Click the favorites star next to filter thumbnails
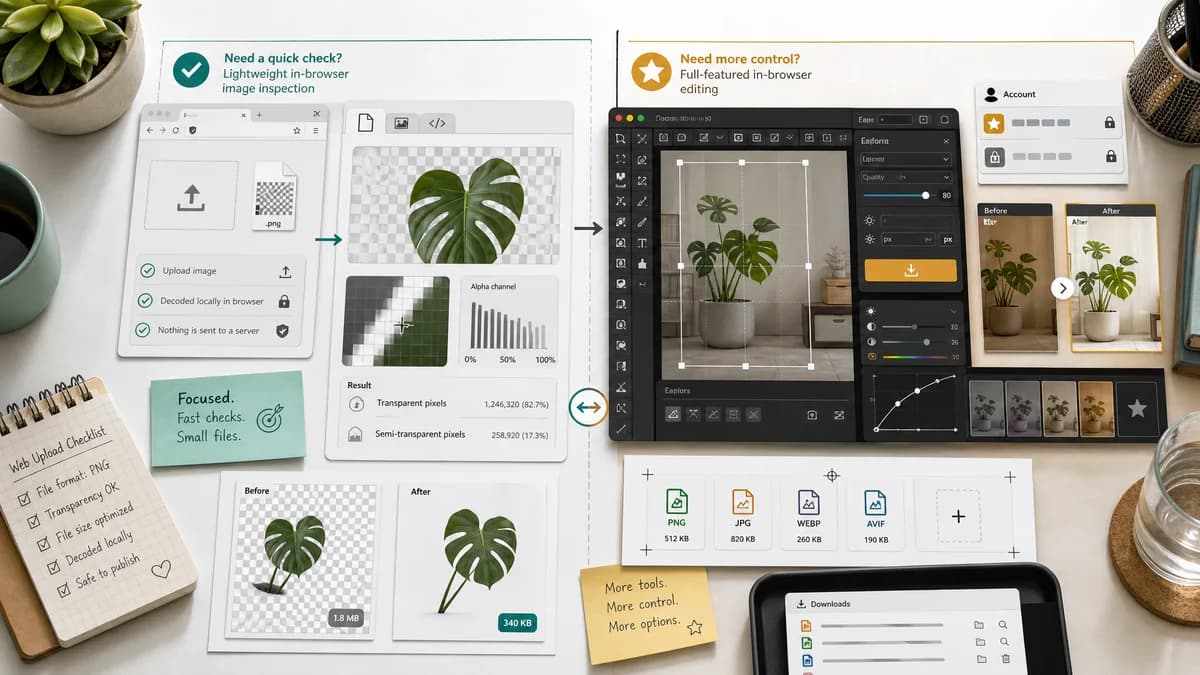1200x675 pixels. (1137, 408)
